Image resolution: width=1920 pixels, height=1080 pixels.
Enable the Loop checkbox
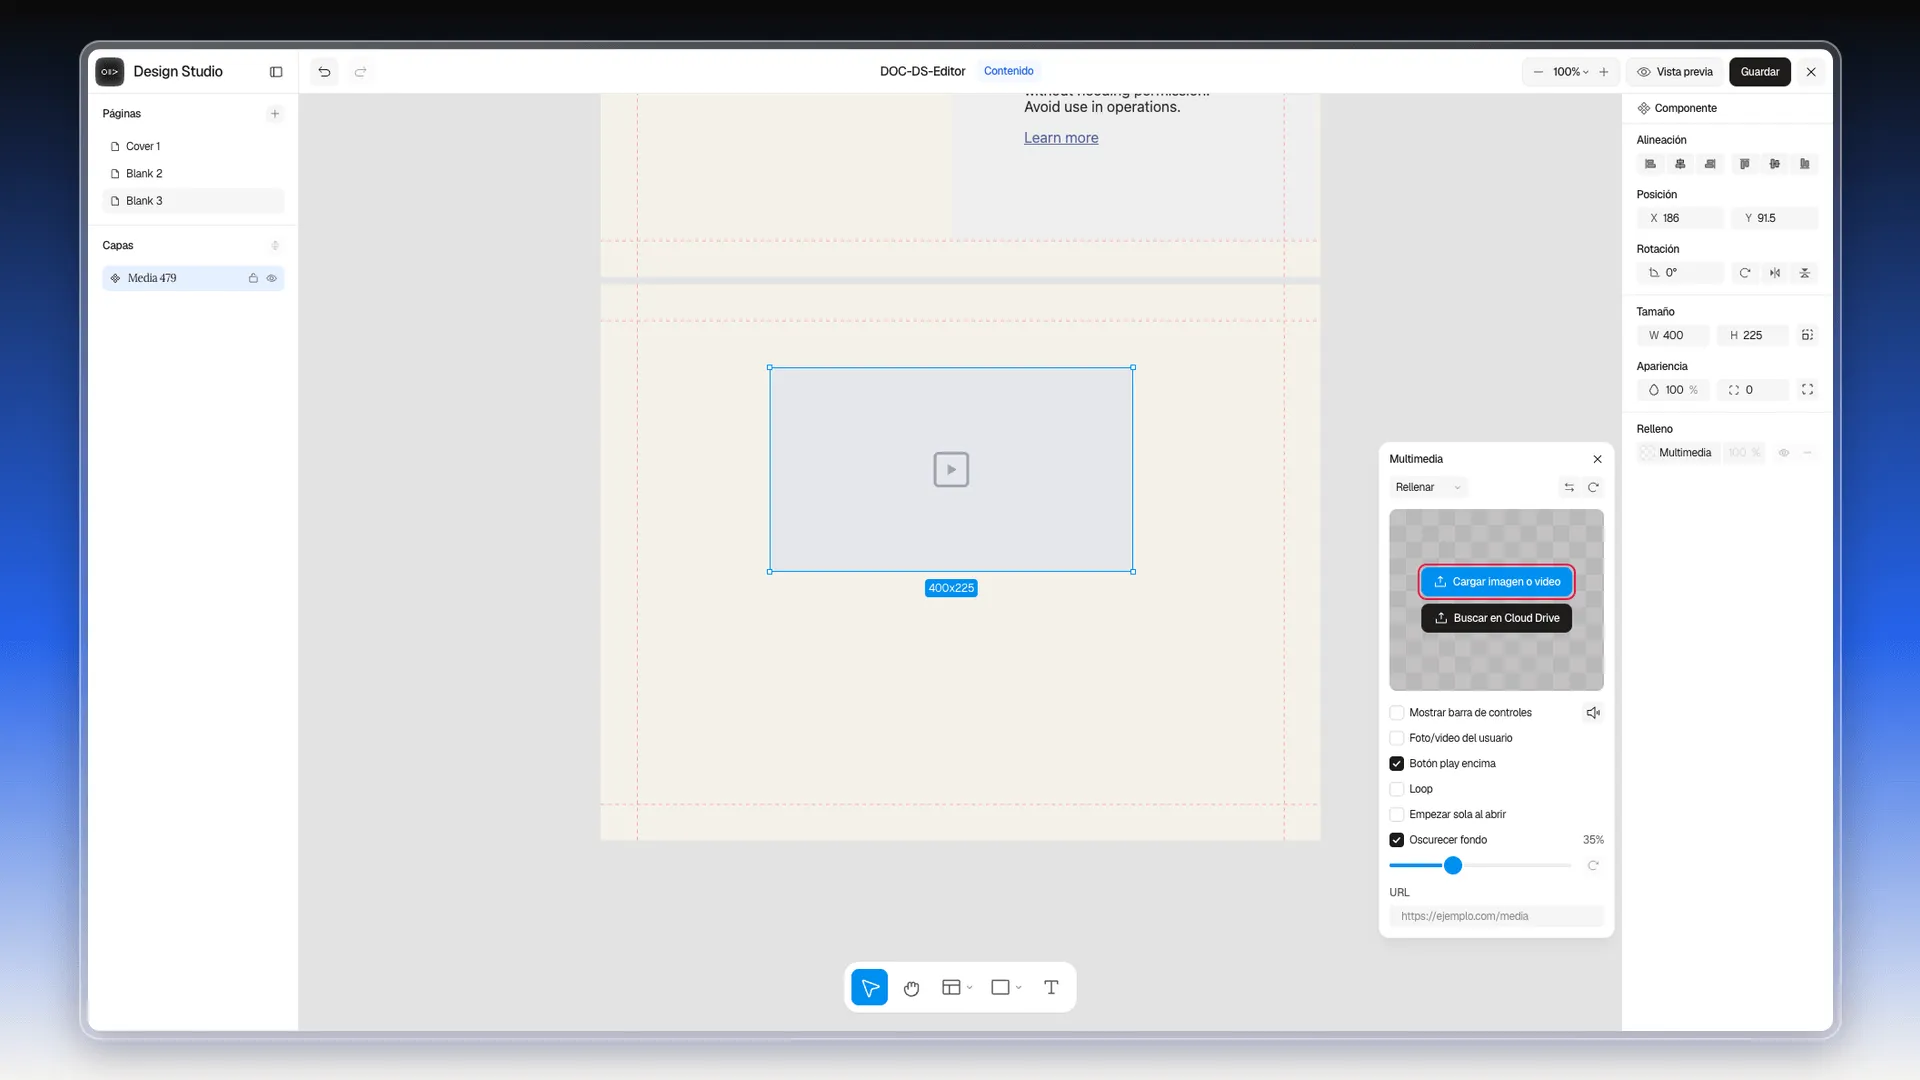point(1397,790)
